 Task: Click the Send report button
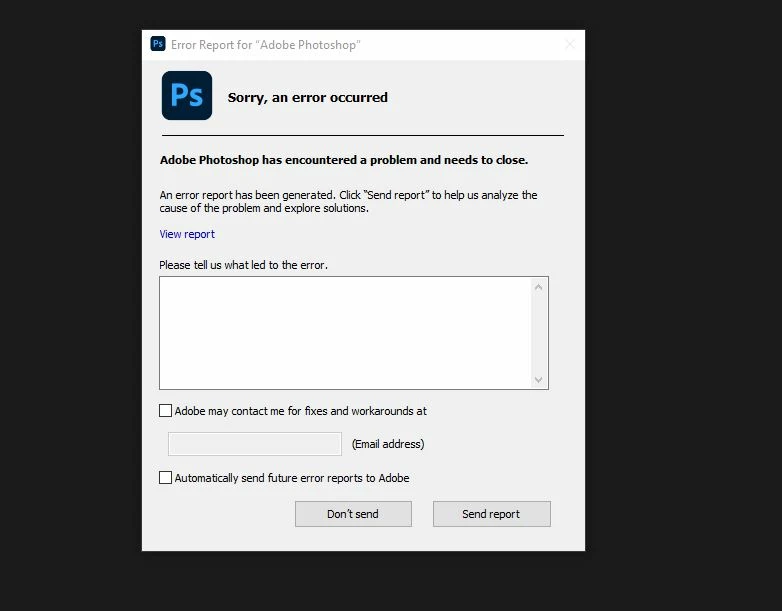[492, 514]
